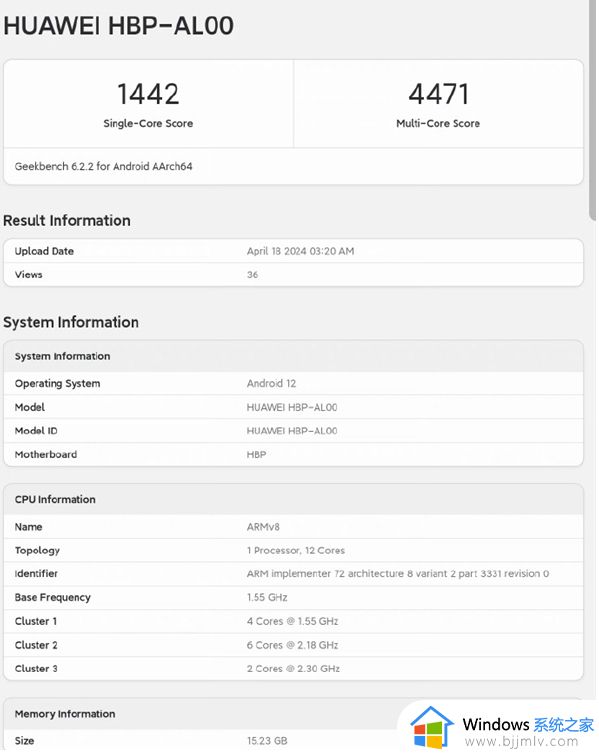Viewport: 599px width, 755px height.
Task: Click the Upload Date label
Action: [x=44, y=251]
